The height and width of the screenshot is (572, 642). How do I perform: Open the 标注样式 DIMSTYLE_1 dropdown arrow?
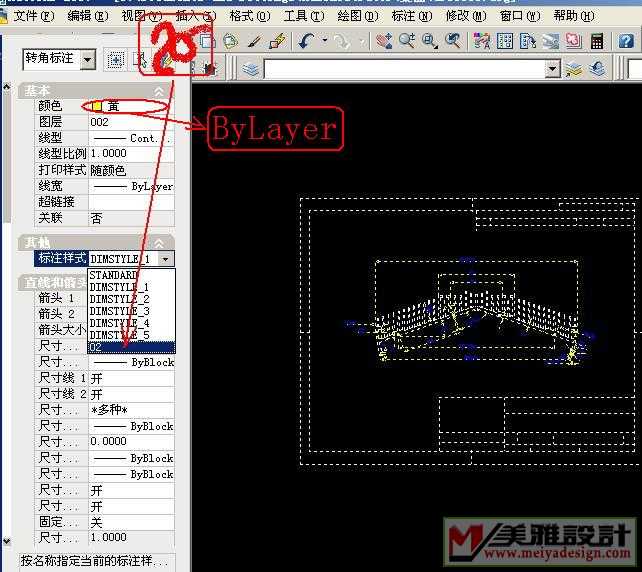coord(166,259)
